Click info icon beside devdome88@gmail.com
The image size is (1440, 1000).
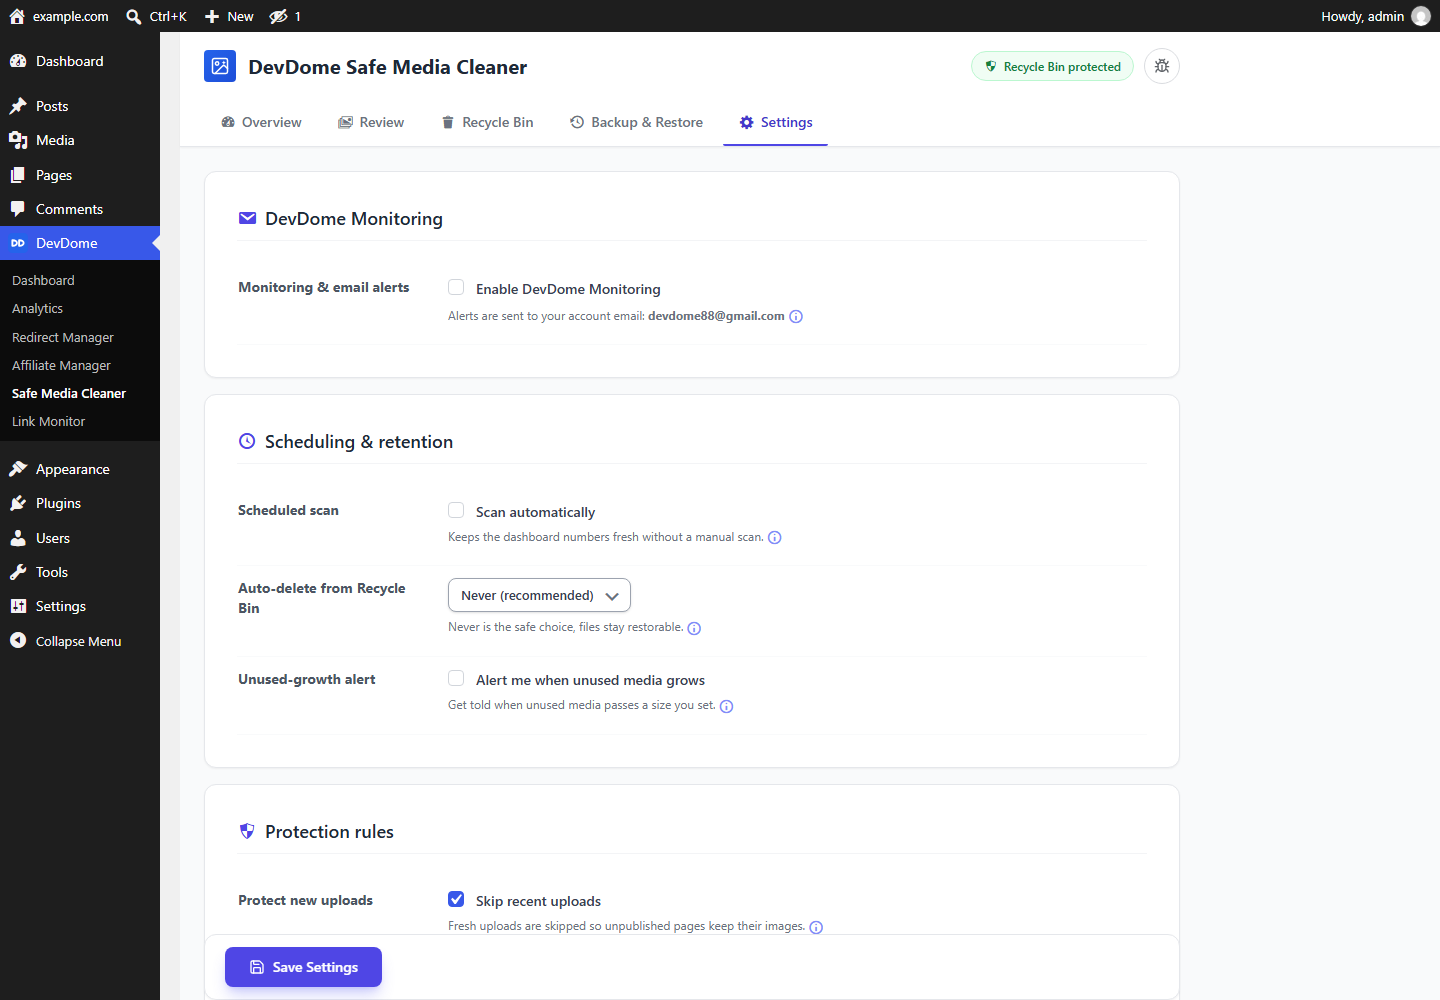pyautogui.click(x=796, y=317)
